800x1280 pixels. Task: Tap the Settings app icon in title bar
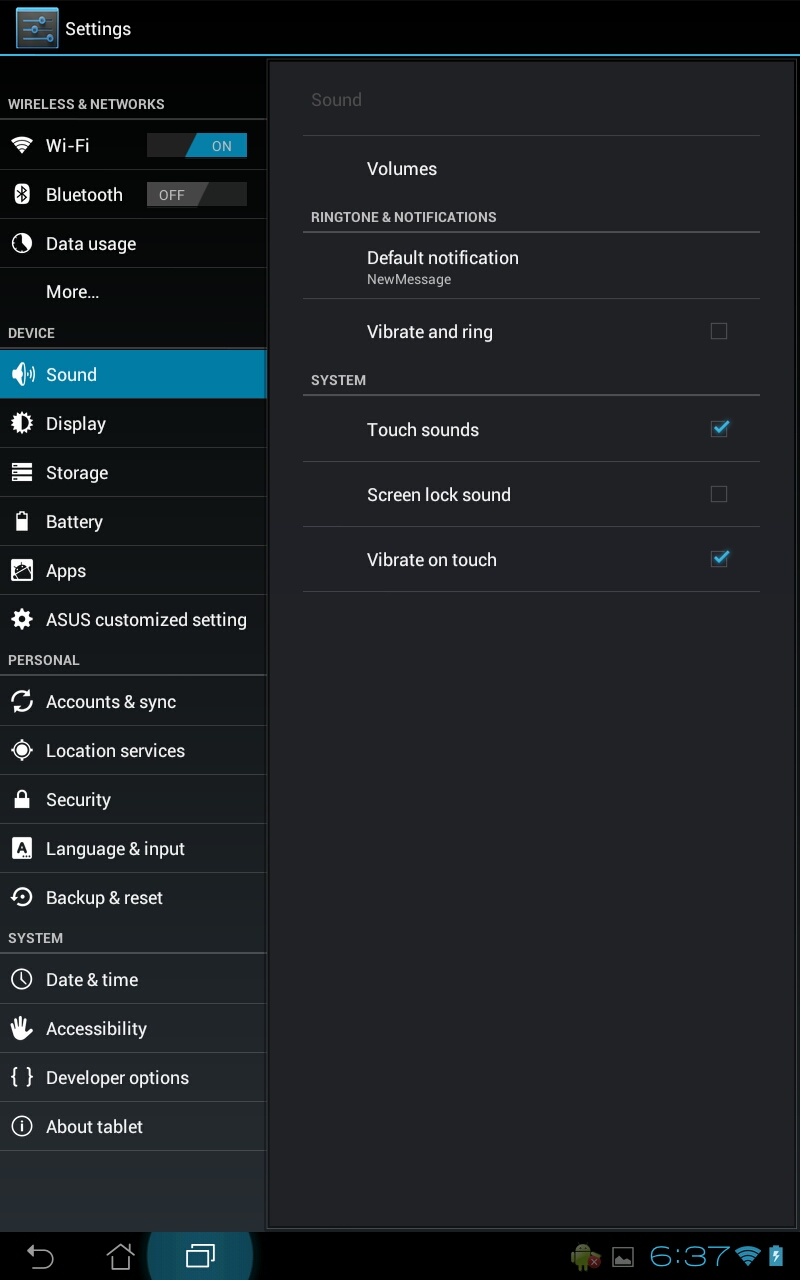(x=37, y=28)
